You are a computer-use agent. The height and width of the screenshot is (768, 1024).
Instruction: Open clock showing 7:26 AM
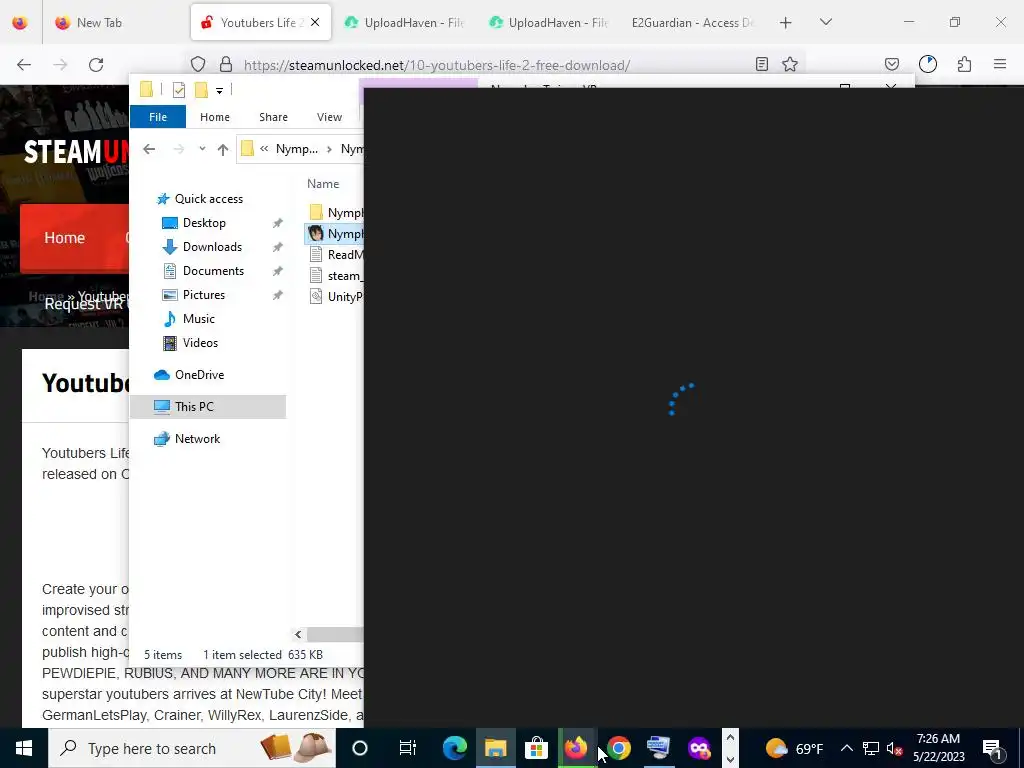938,748
